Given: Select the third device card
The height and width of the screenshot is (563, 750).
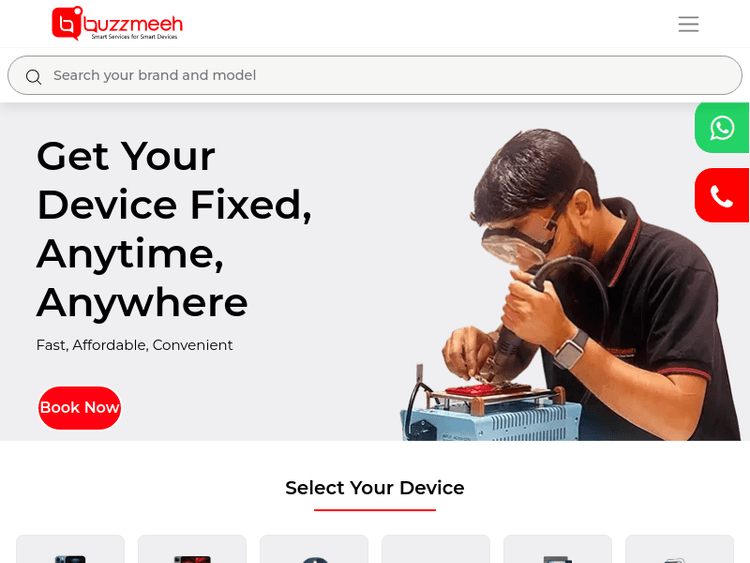Looking at the screenshot, I should click(x=314, y=549).
